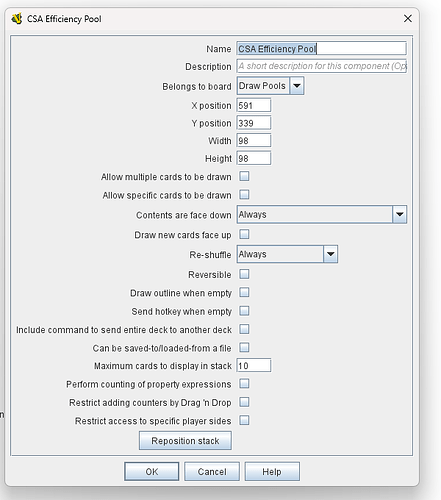441x500 pixels.
Task: Enable Allow multiple cards to be drawn
Action: tap(244, 176)
